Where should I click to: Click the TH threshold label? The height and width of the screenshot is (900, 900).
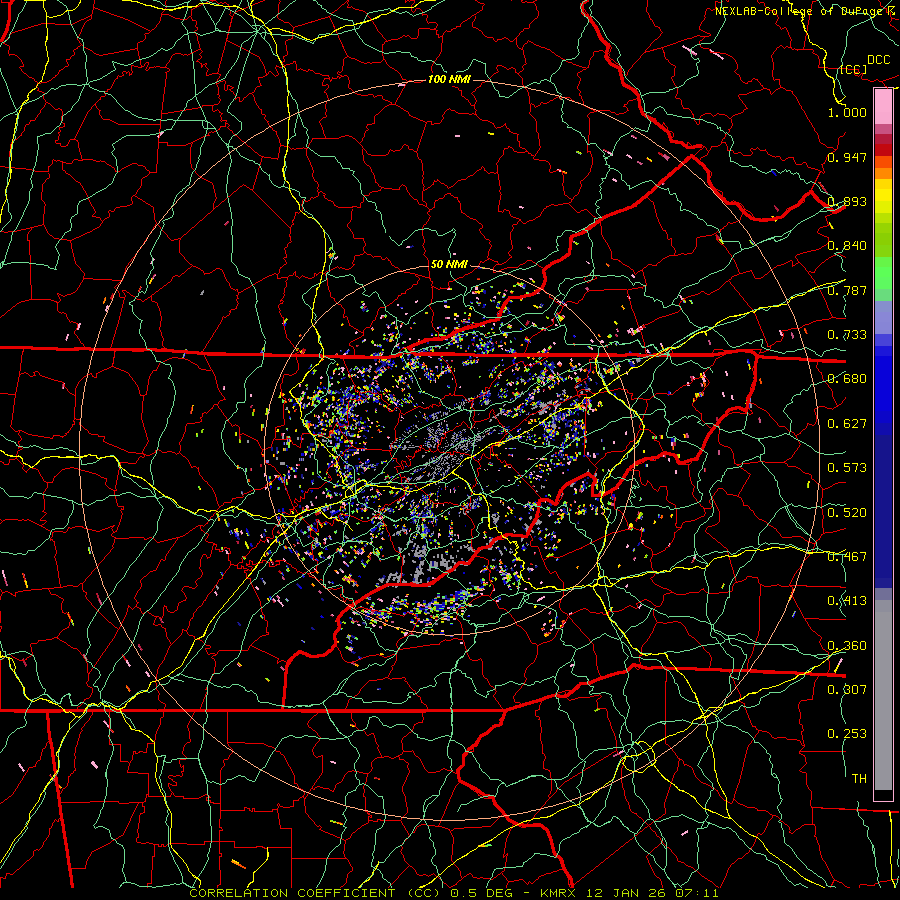tap(859, 779)
